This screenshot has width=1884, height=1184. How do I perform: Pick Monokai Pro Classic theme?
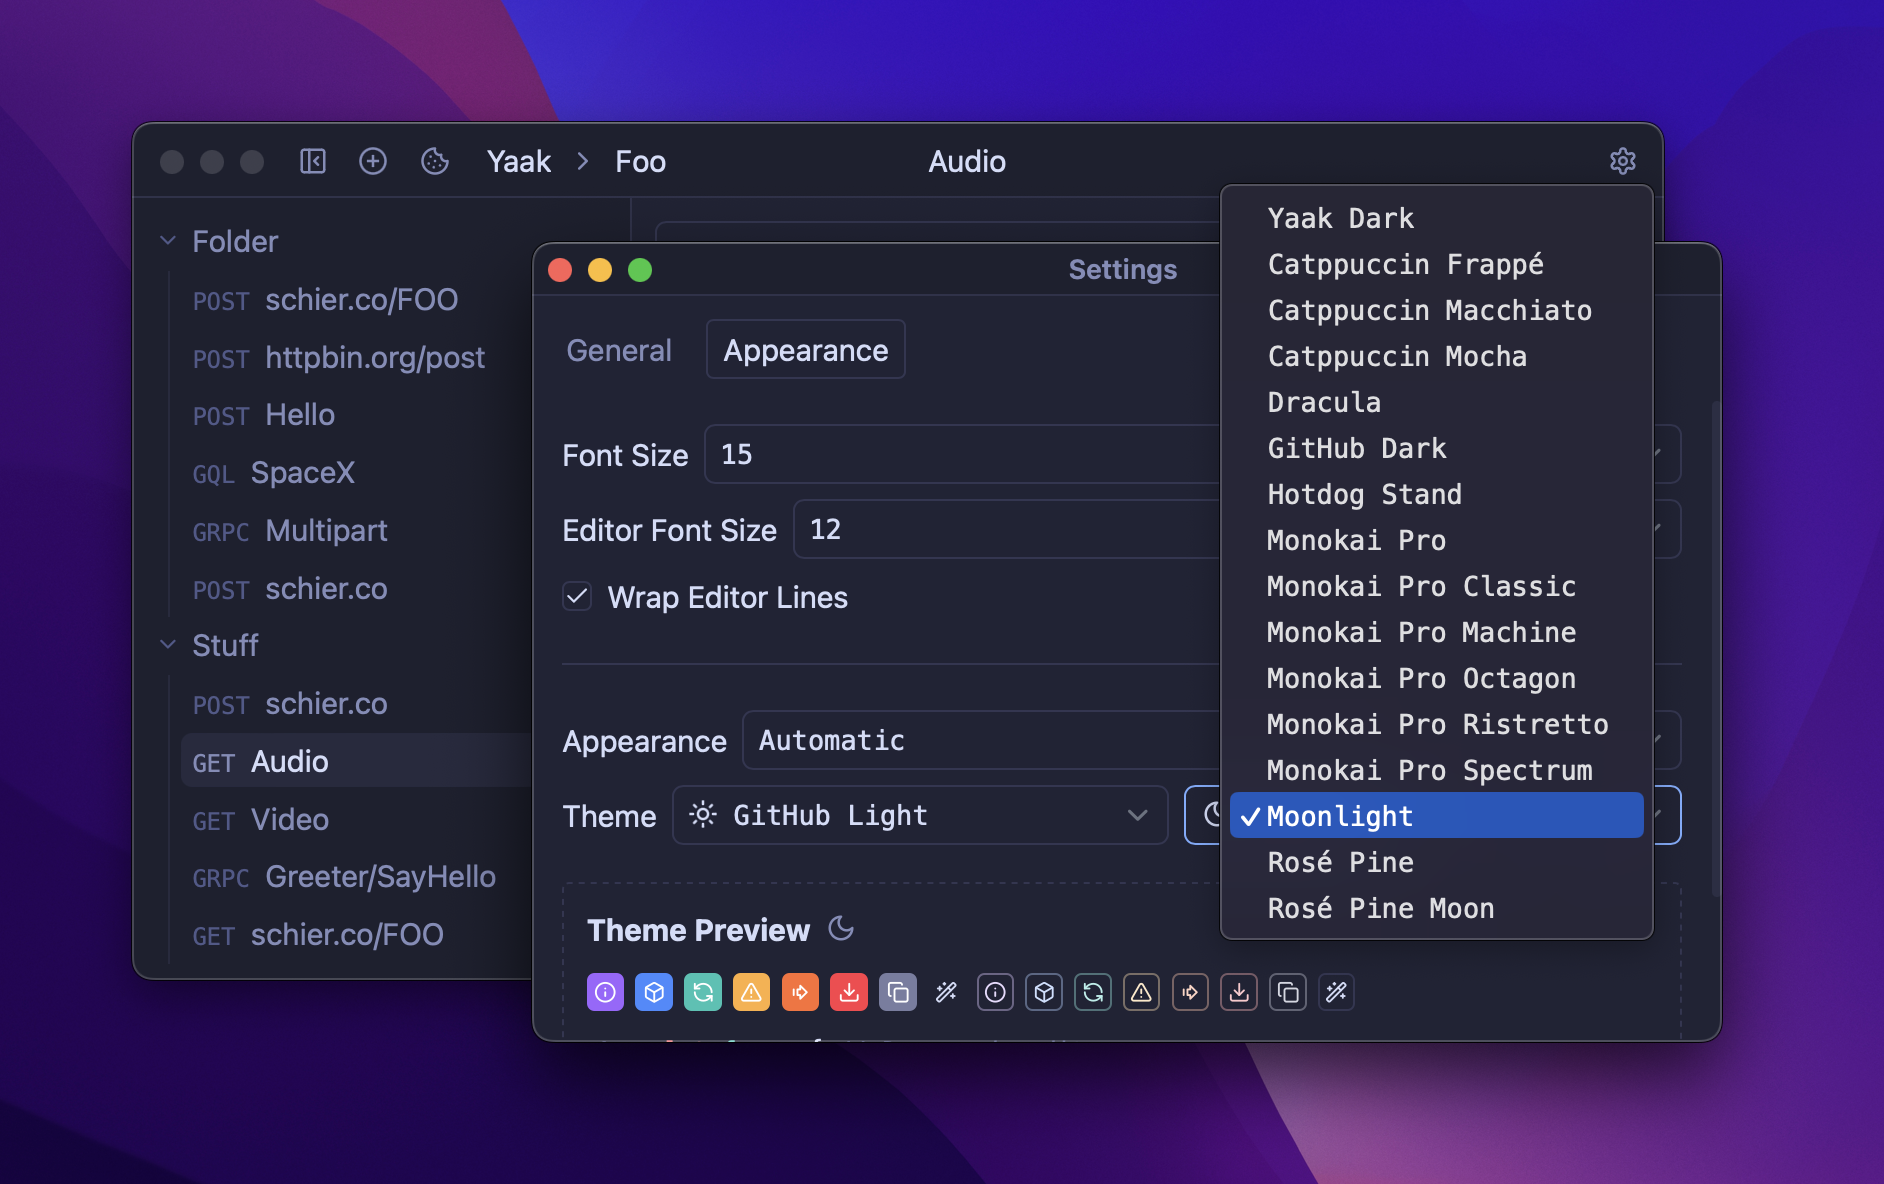[x=1437, y=586]
